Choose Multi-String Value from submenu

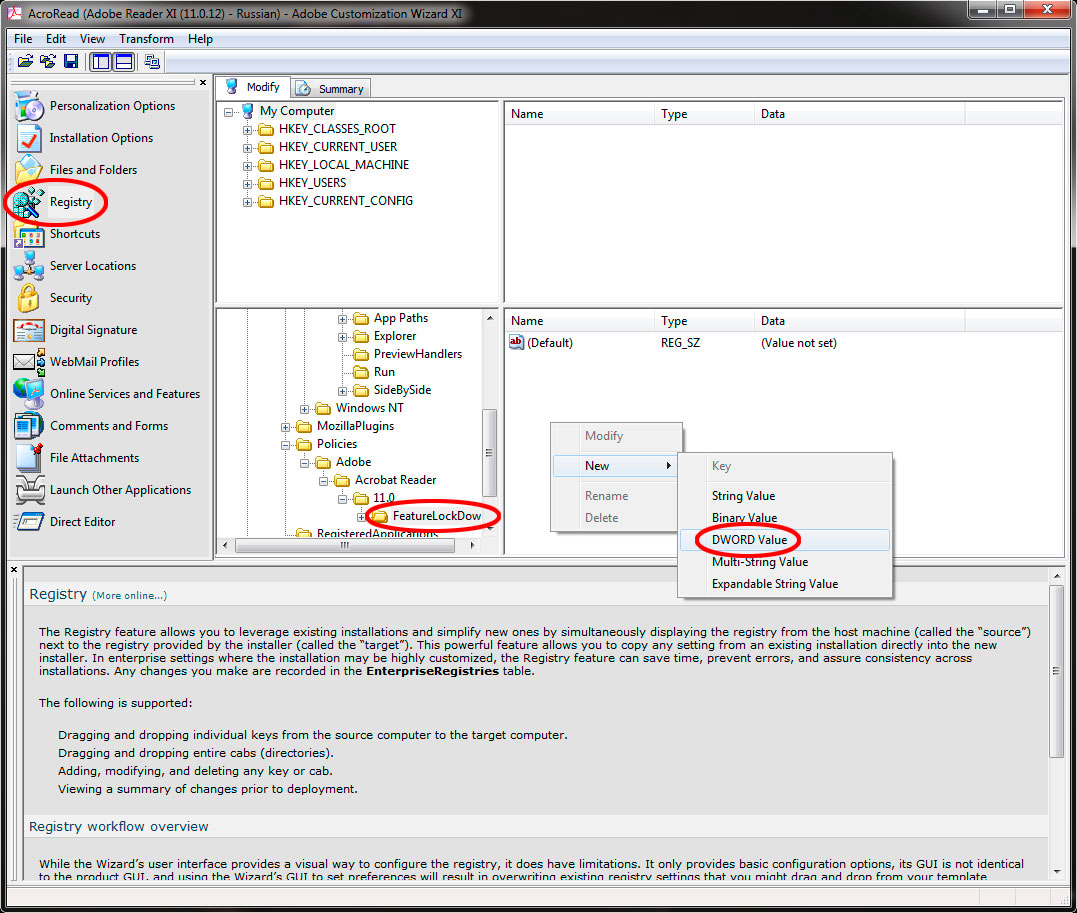pyautogui.click(x=784, y=562)
